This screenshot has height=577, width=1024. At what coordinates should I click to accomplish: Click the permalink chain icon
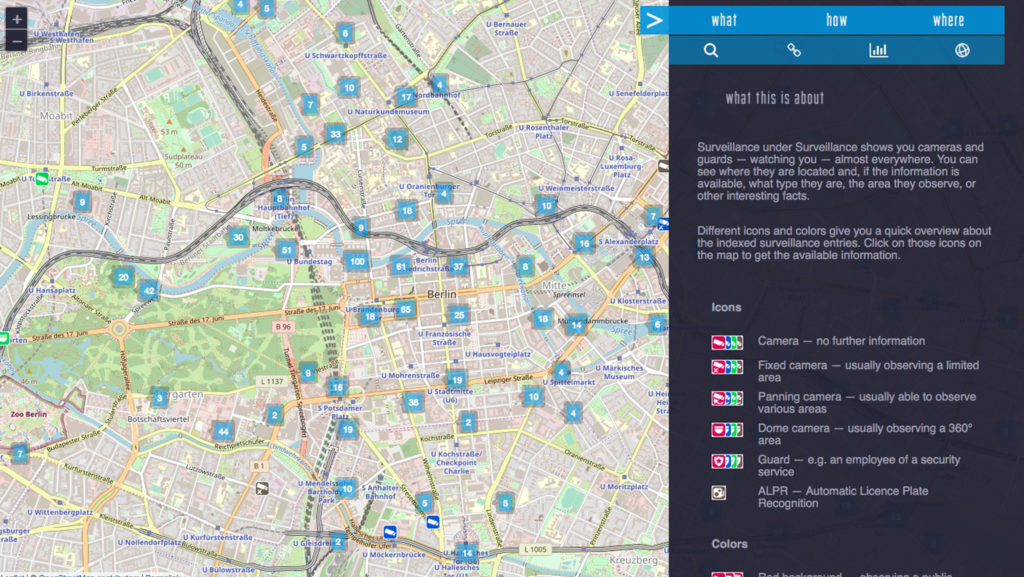pos(794,50)
